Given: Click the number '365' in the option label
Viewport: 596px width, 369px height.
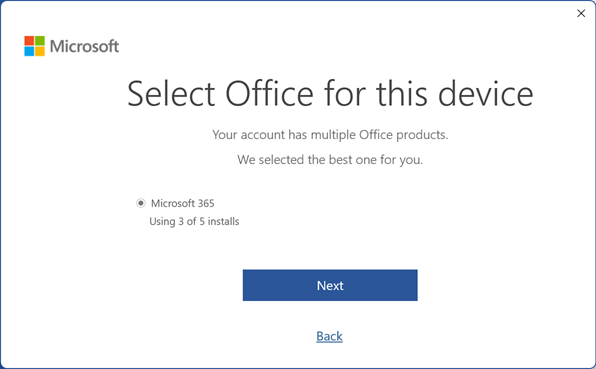Looking at the screenshot, I should pyautogui.click(x=206, y=203).
